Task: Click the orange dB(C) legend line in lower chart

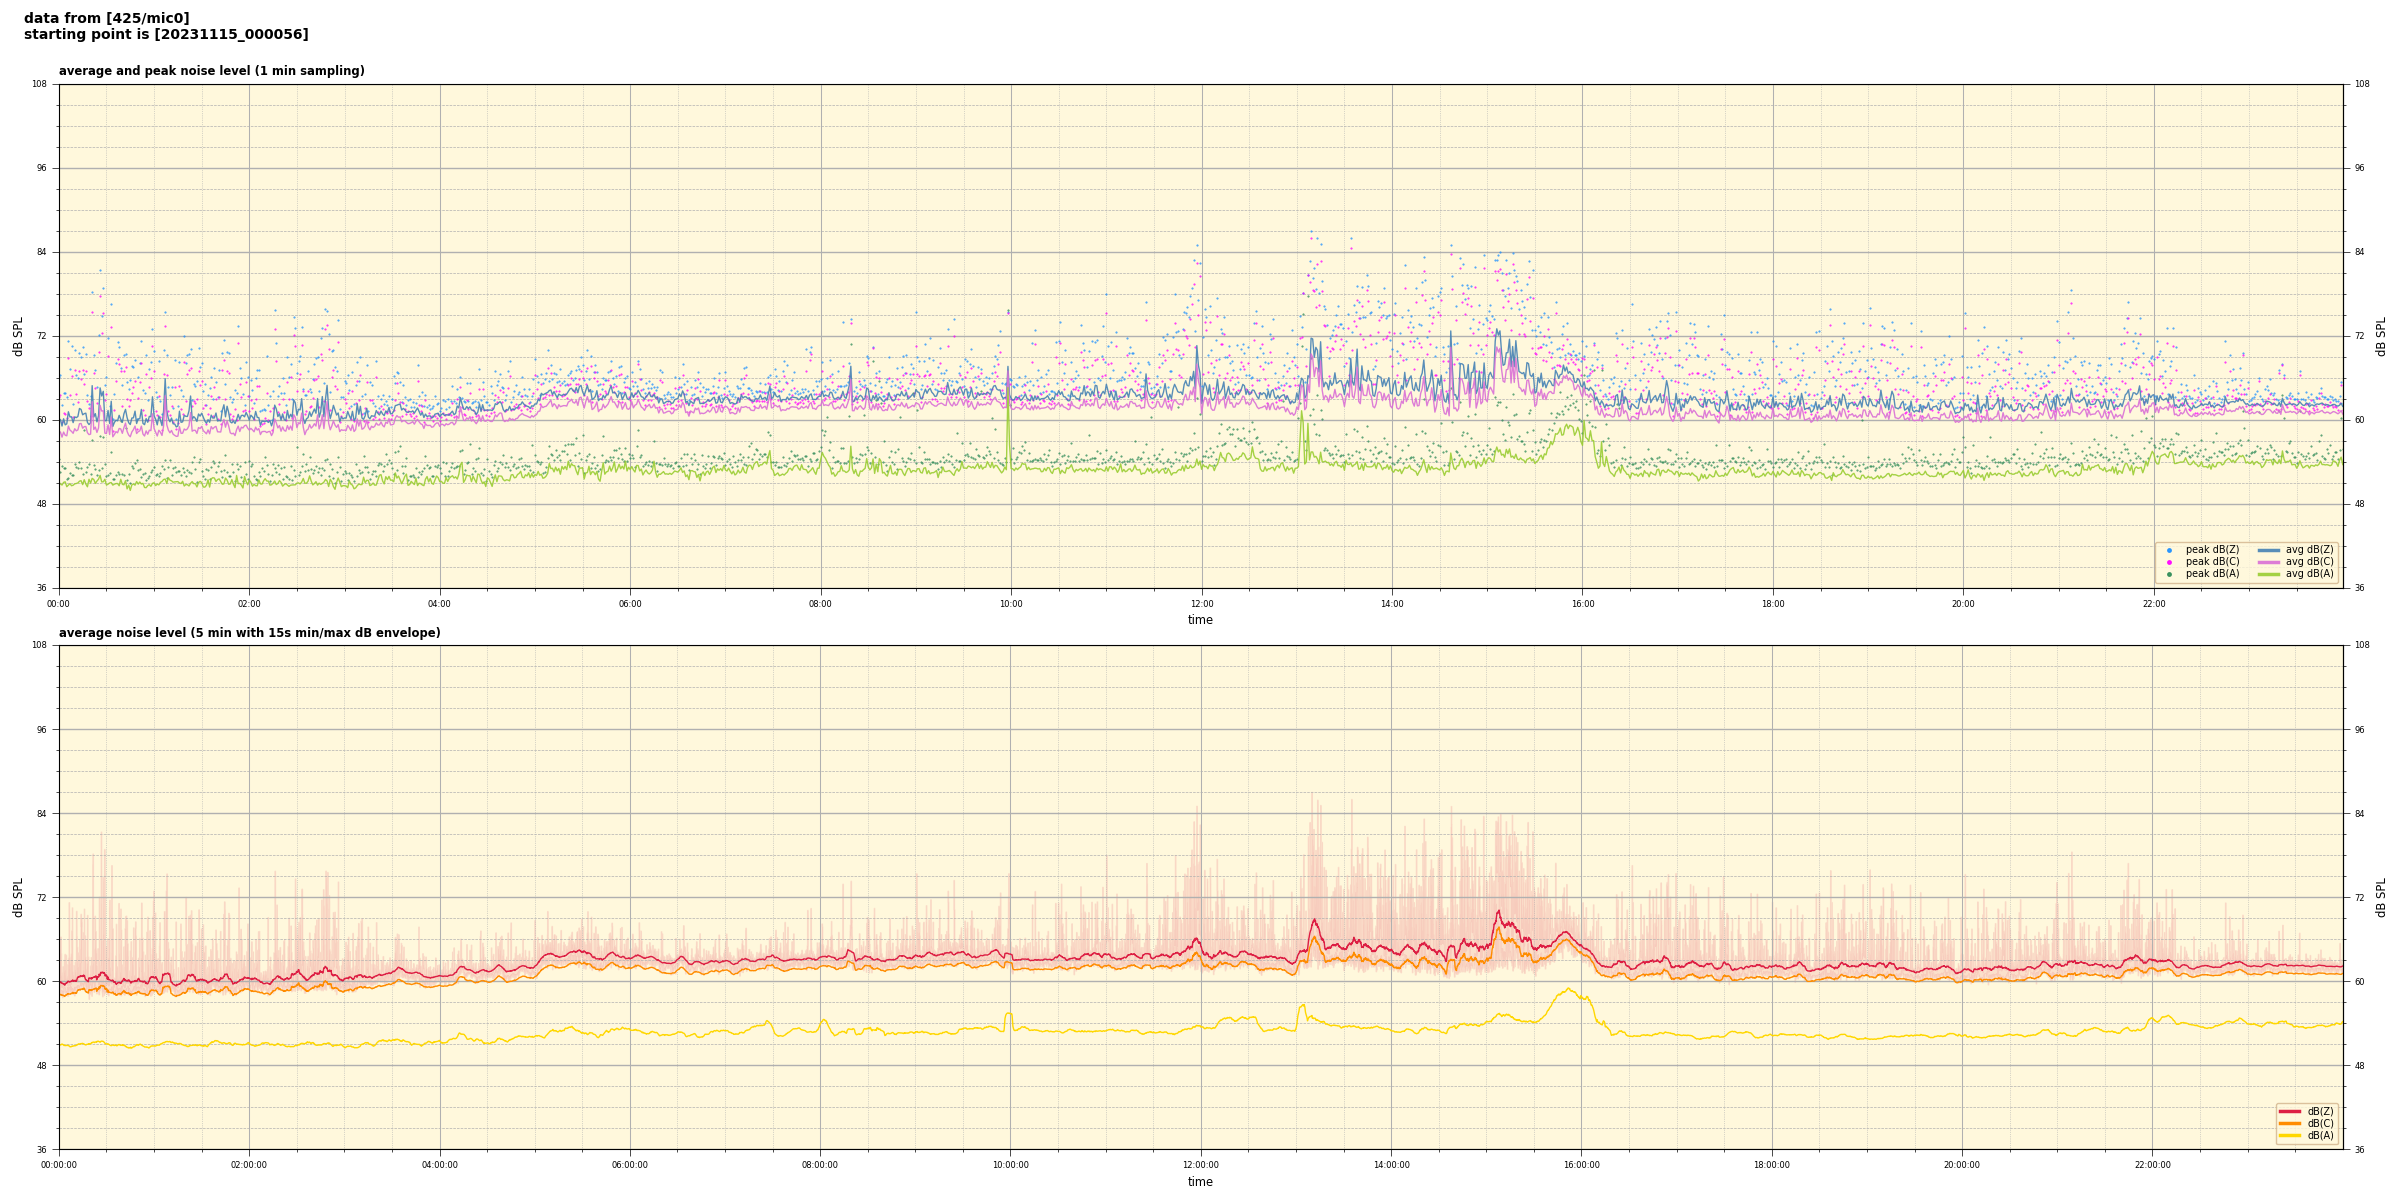Action: 2290,1123
